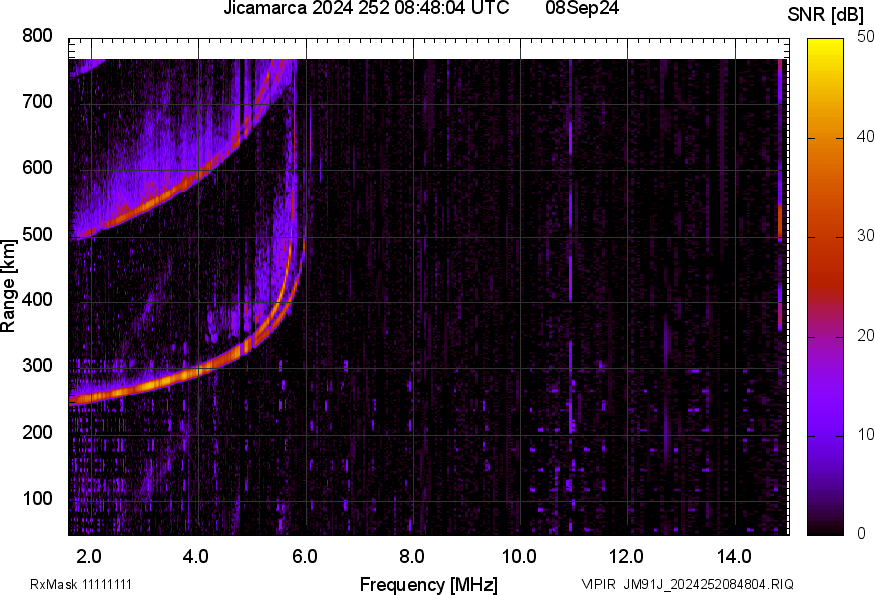The width and height of the screenshot is (874, 595).
Task: Click the colorbar tick label '0'
Action: (862, 534)
